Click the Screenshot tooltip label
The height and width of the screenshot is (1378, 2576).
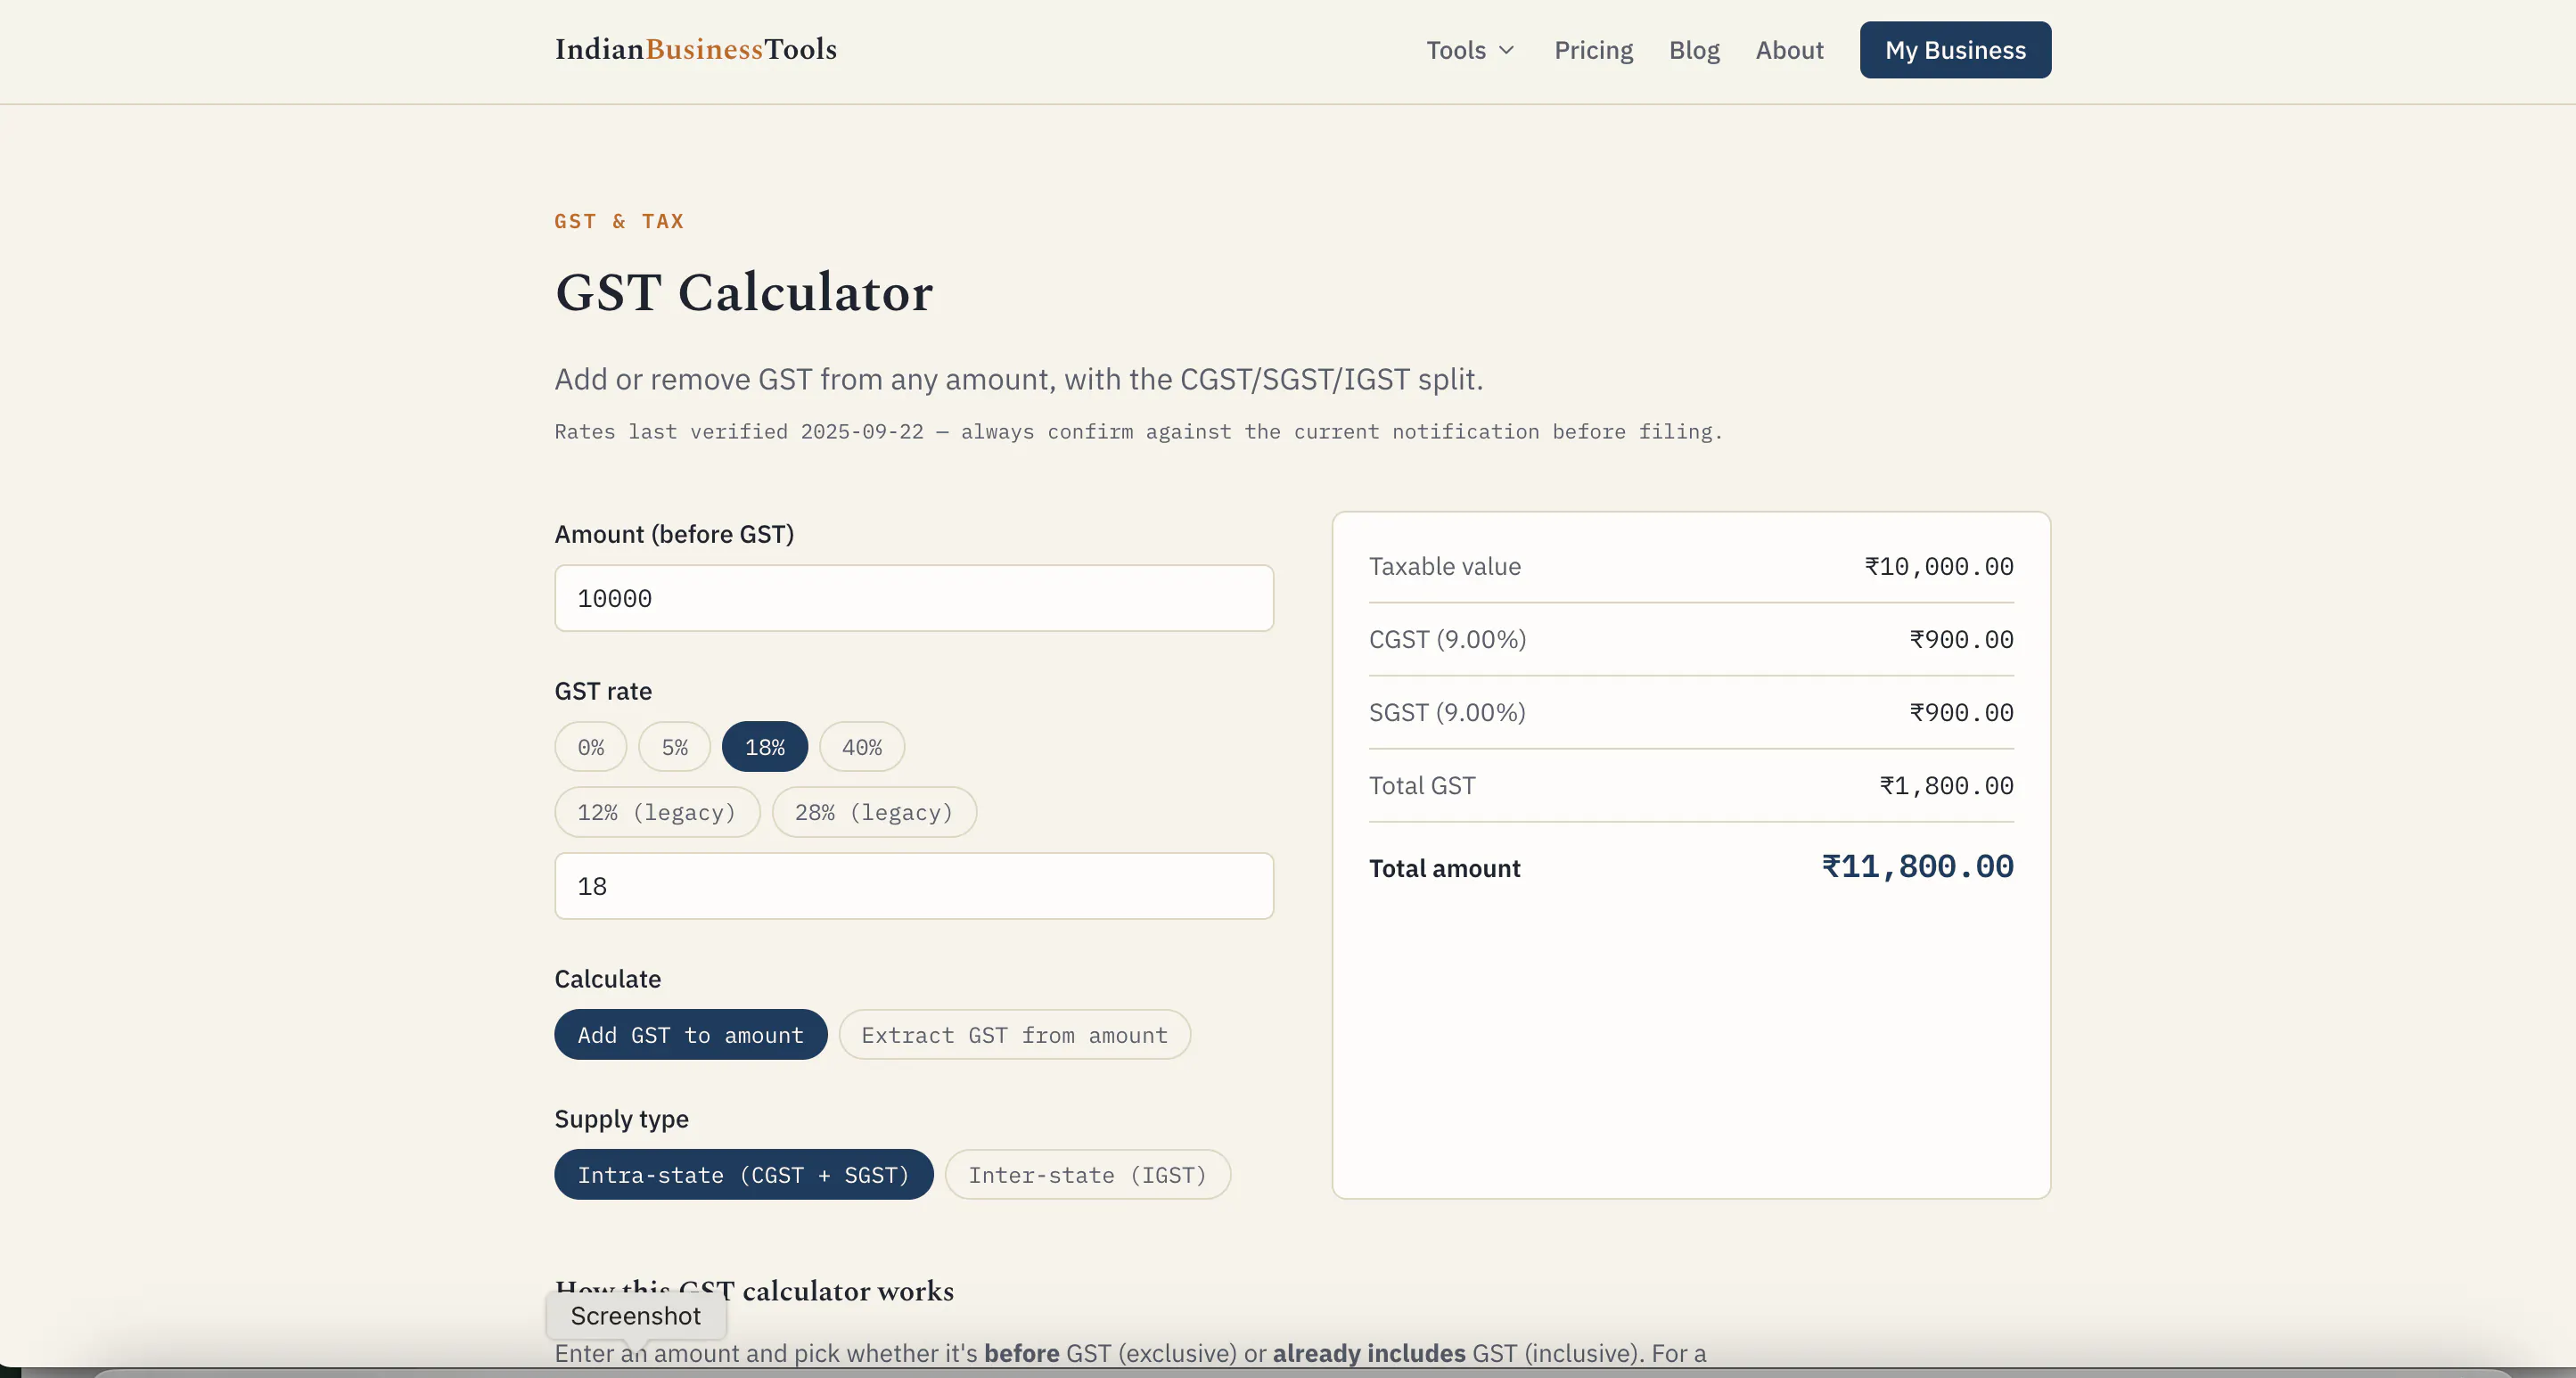636,1316
